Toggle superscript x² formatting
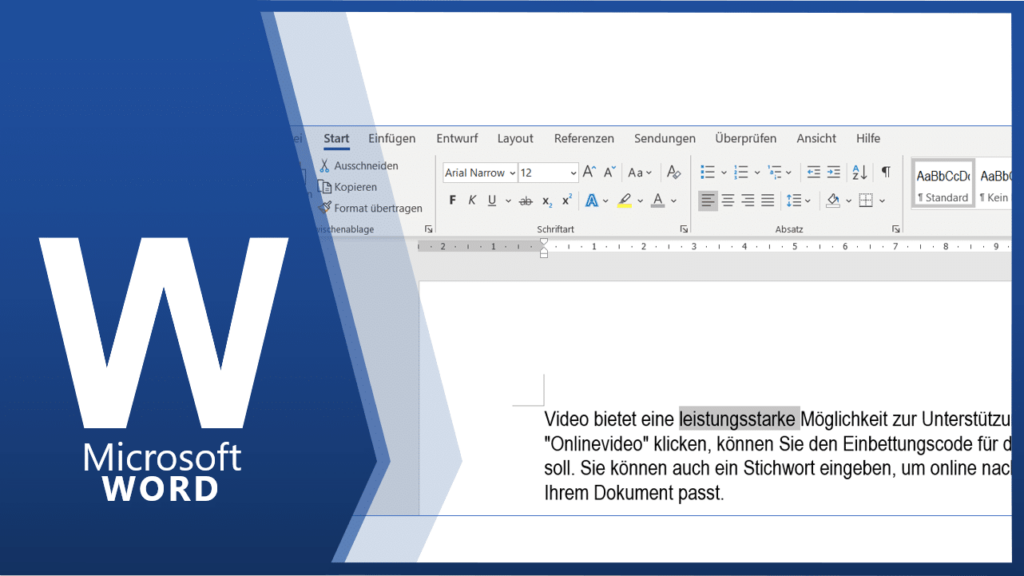Viewport: 1024px width, 576px height. click(567, 200)
